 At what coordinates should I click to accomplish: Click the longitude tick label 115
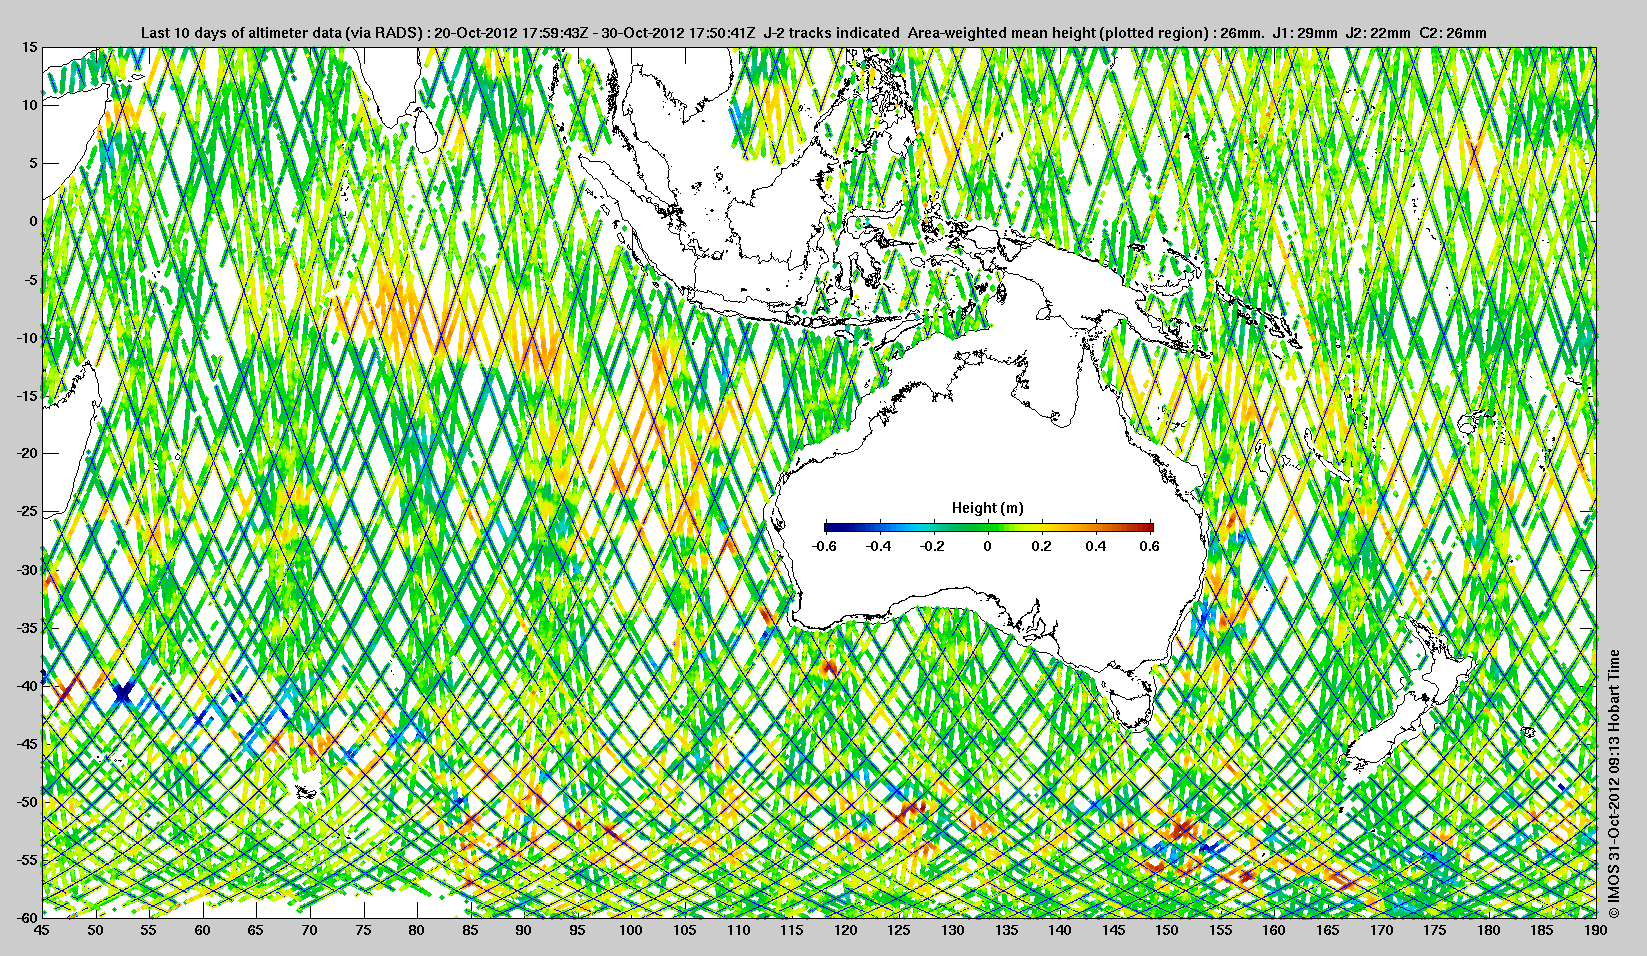coord(792,930)
